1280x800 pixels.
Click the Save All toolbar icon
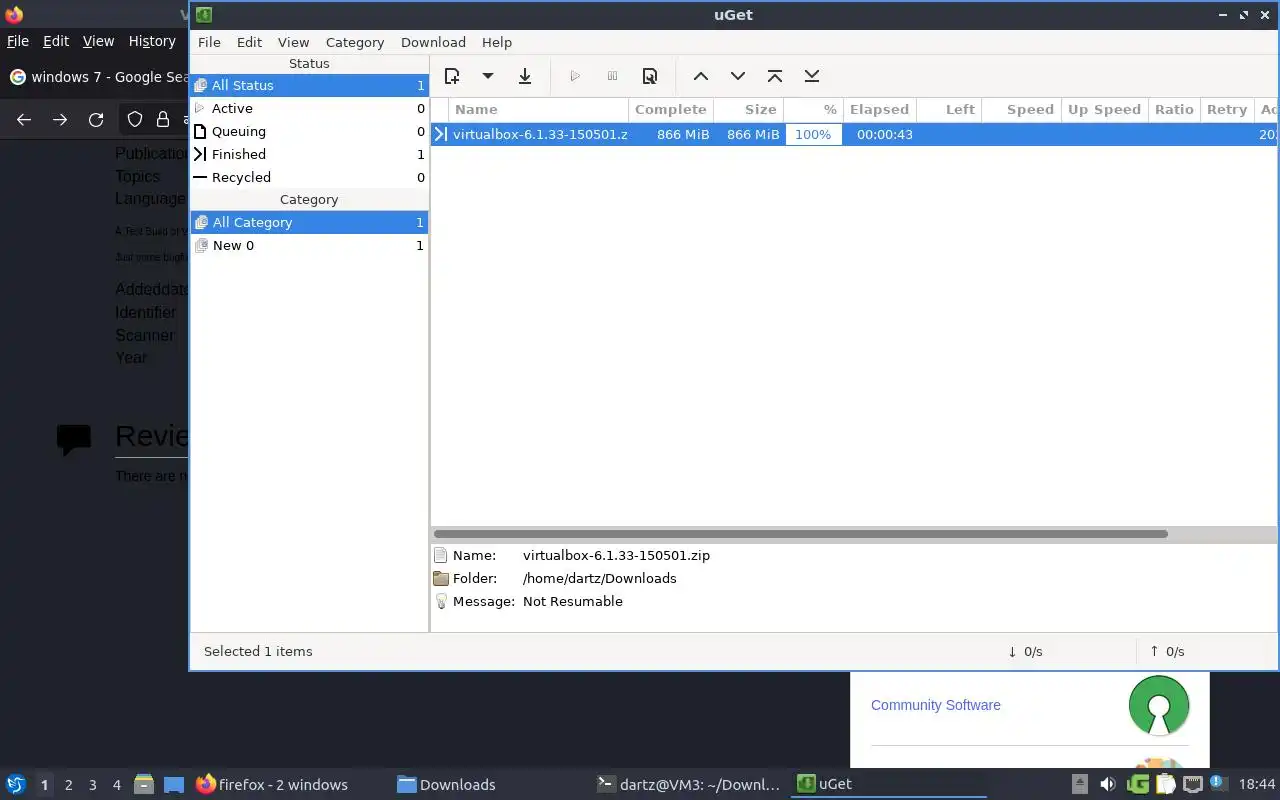(525, 76)
